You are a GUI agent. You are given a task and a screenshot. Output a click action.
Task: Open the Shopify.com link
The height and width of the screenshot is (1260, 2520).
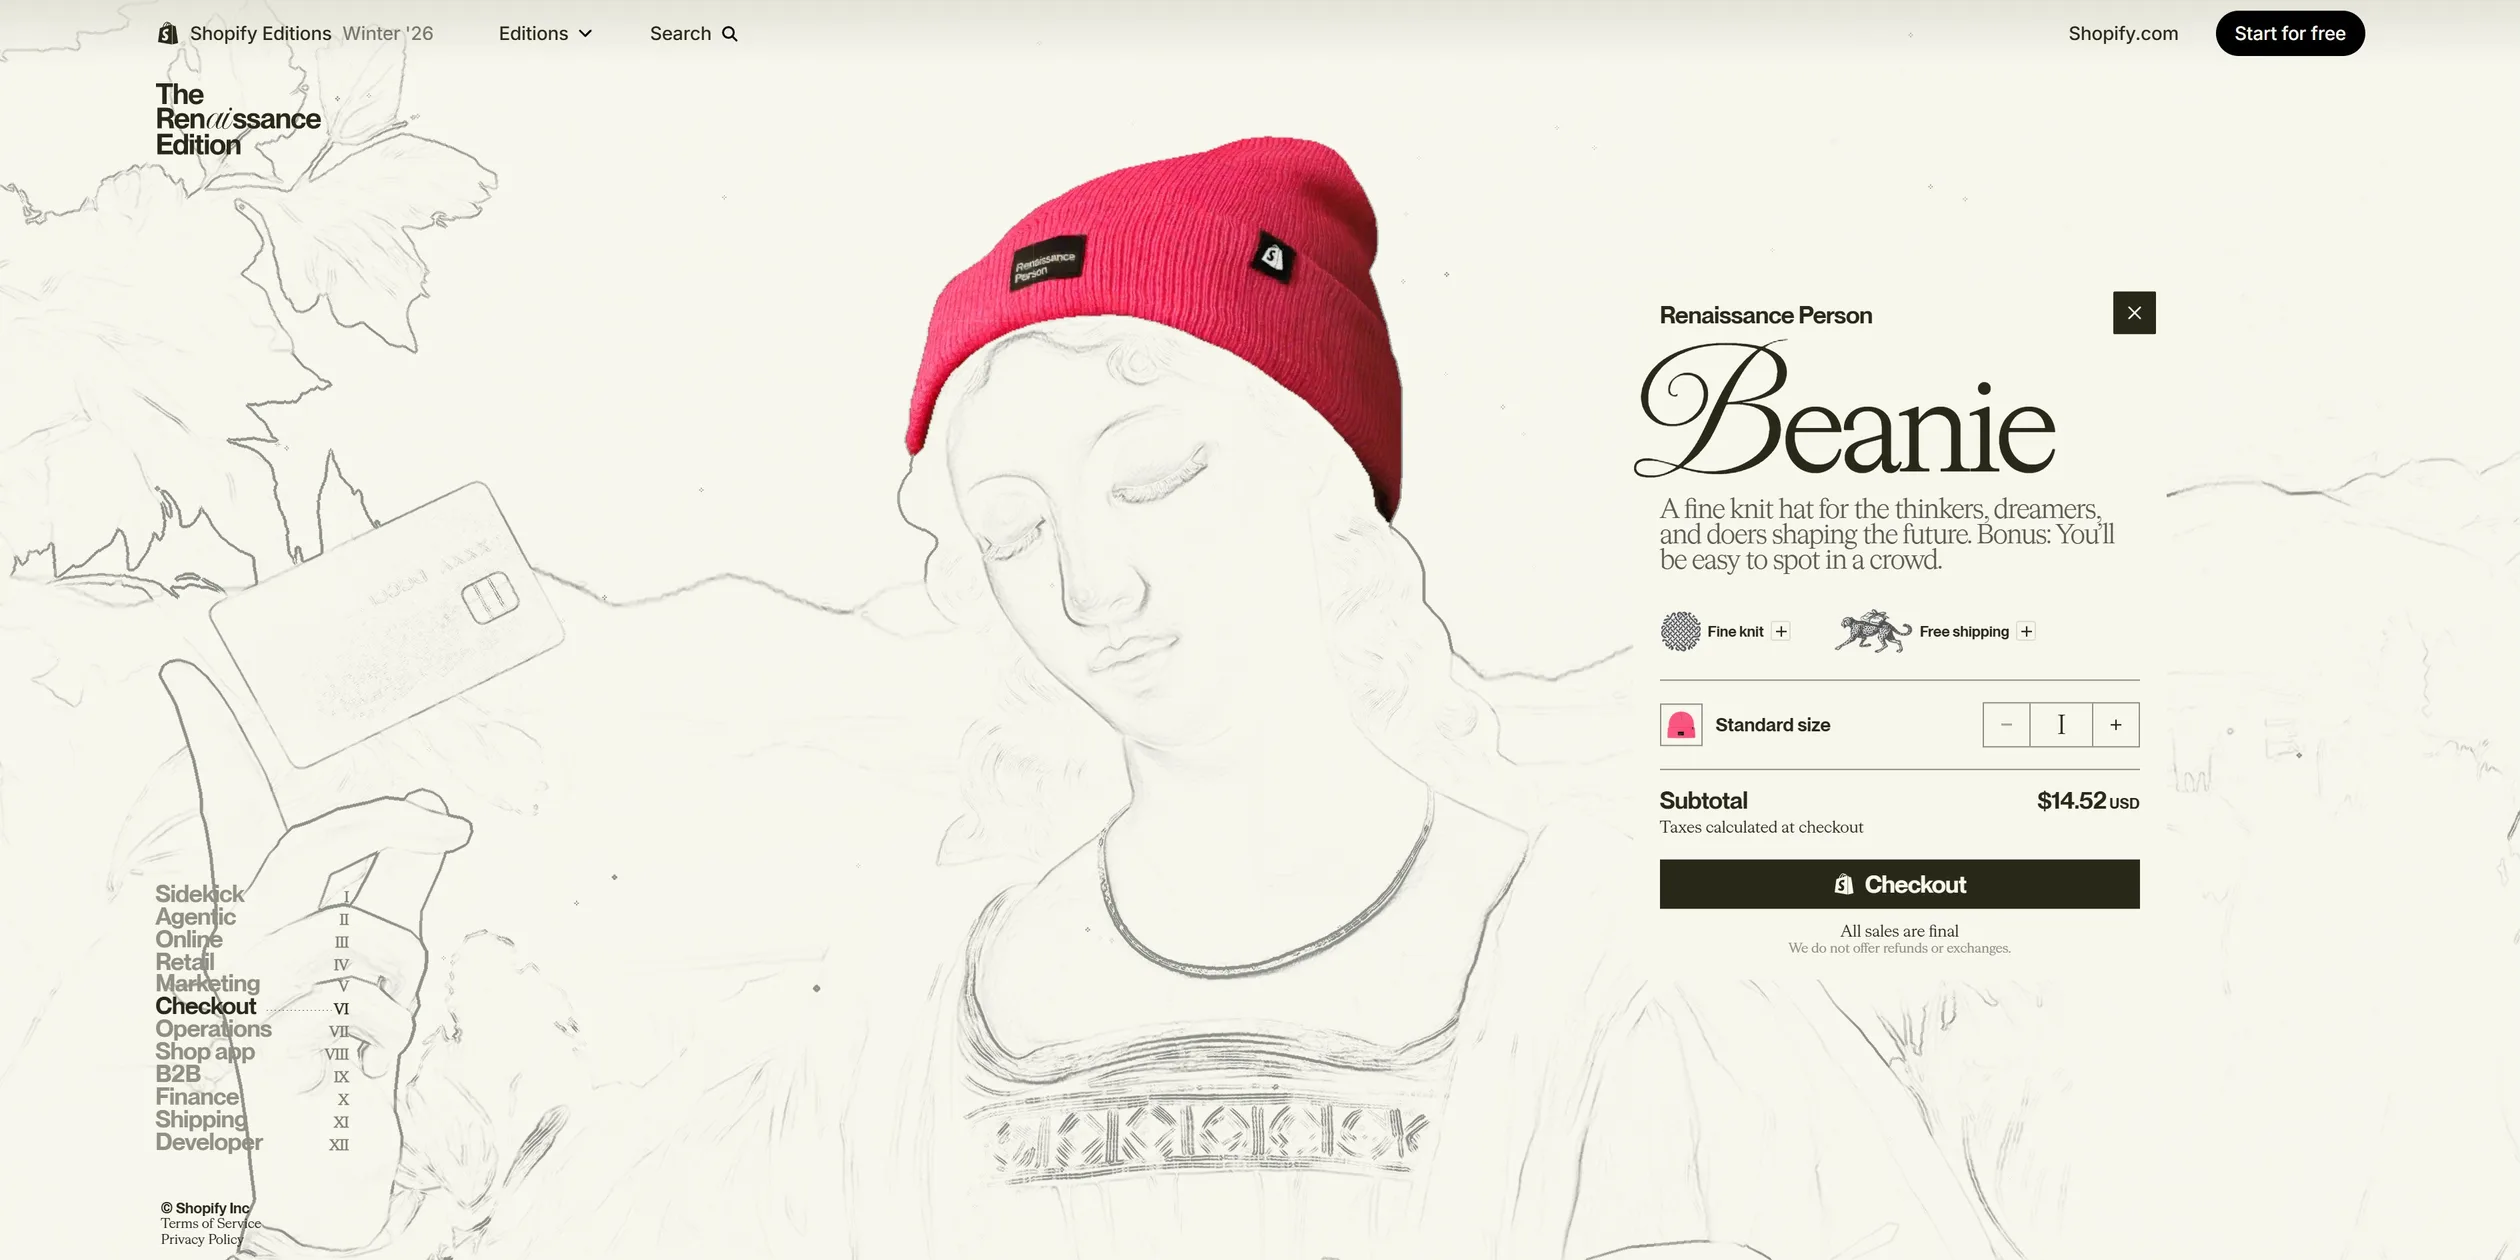[2123, 34]
